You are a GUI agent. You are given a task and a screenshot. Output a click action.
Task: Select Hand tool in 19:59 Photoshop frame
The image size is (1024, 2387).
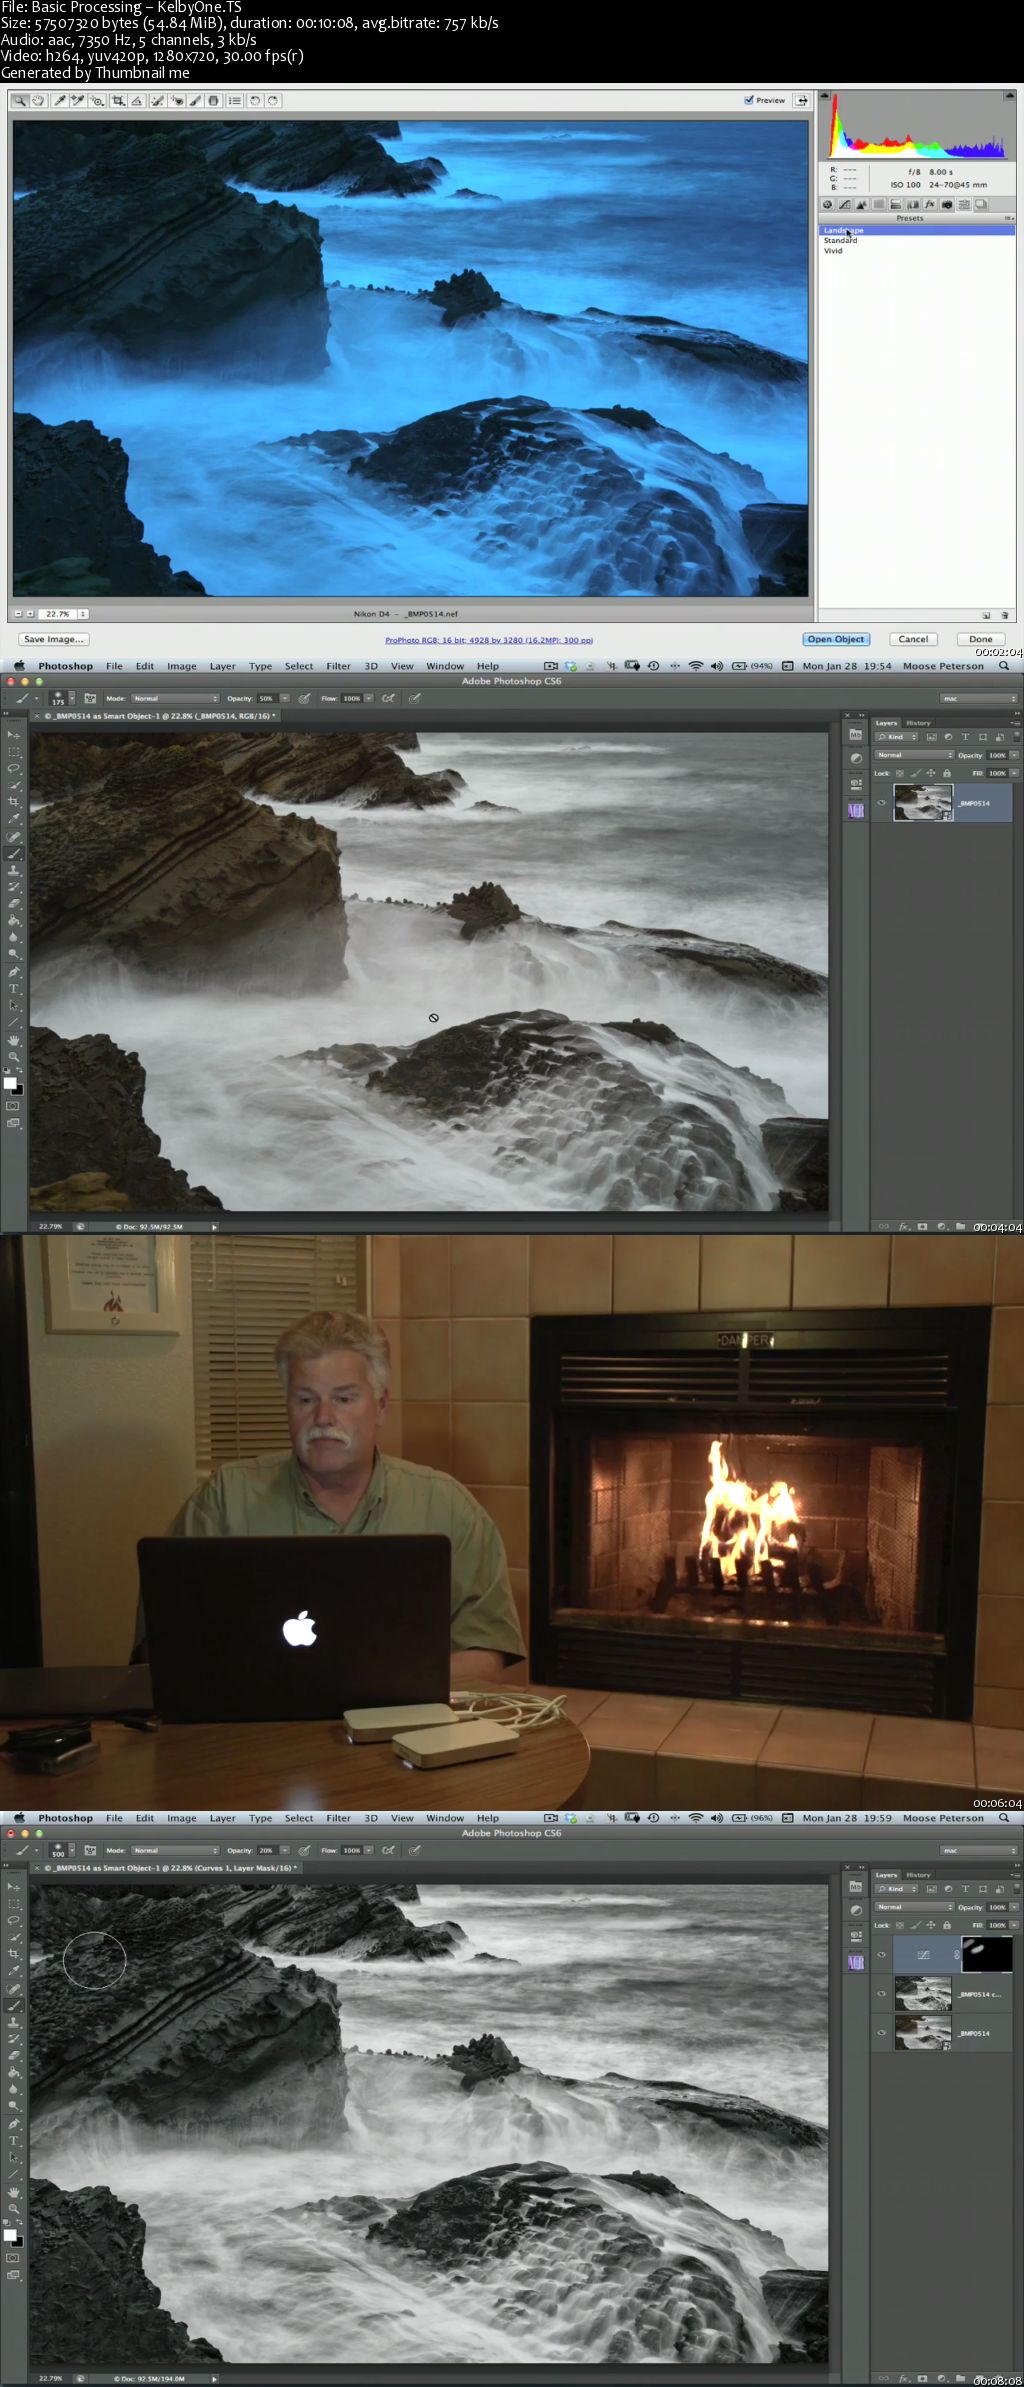click(14, 2192)
